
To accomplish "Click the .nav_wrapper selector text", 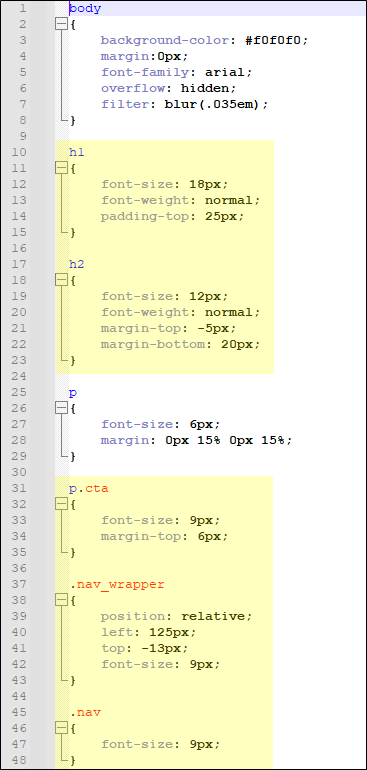I will tap(117, 584).
